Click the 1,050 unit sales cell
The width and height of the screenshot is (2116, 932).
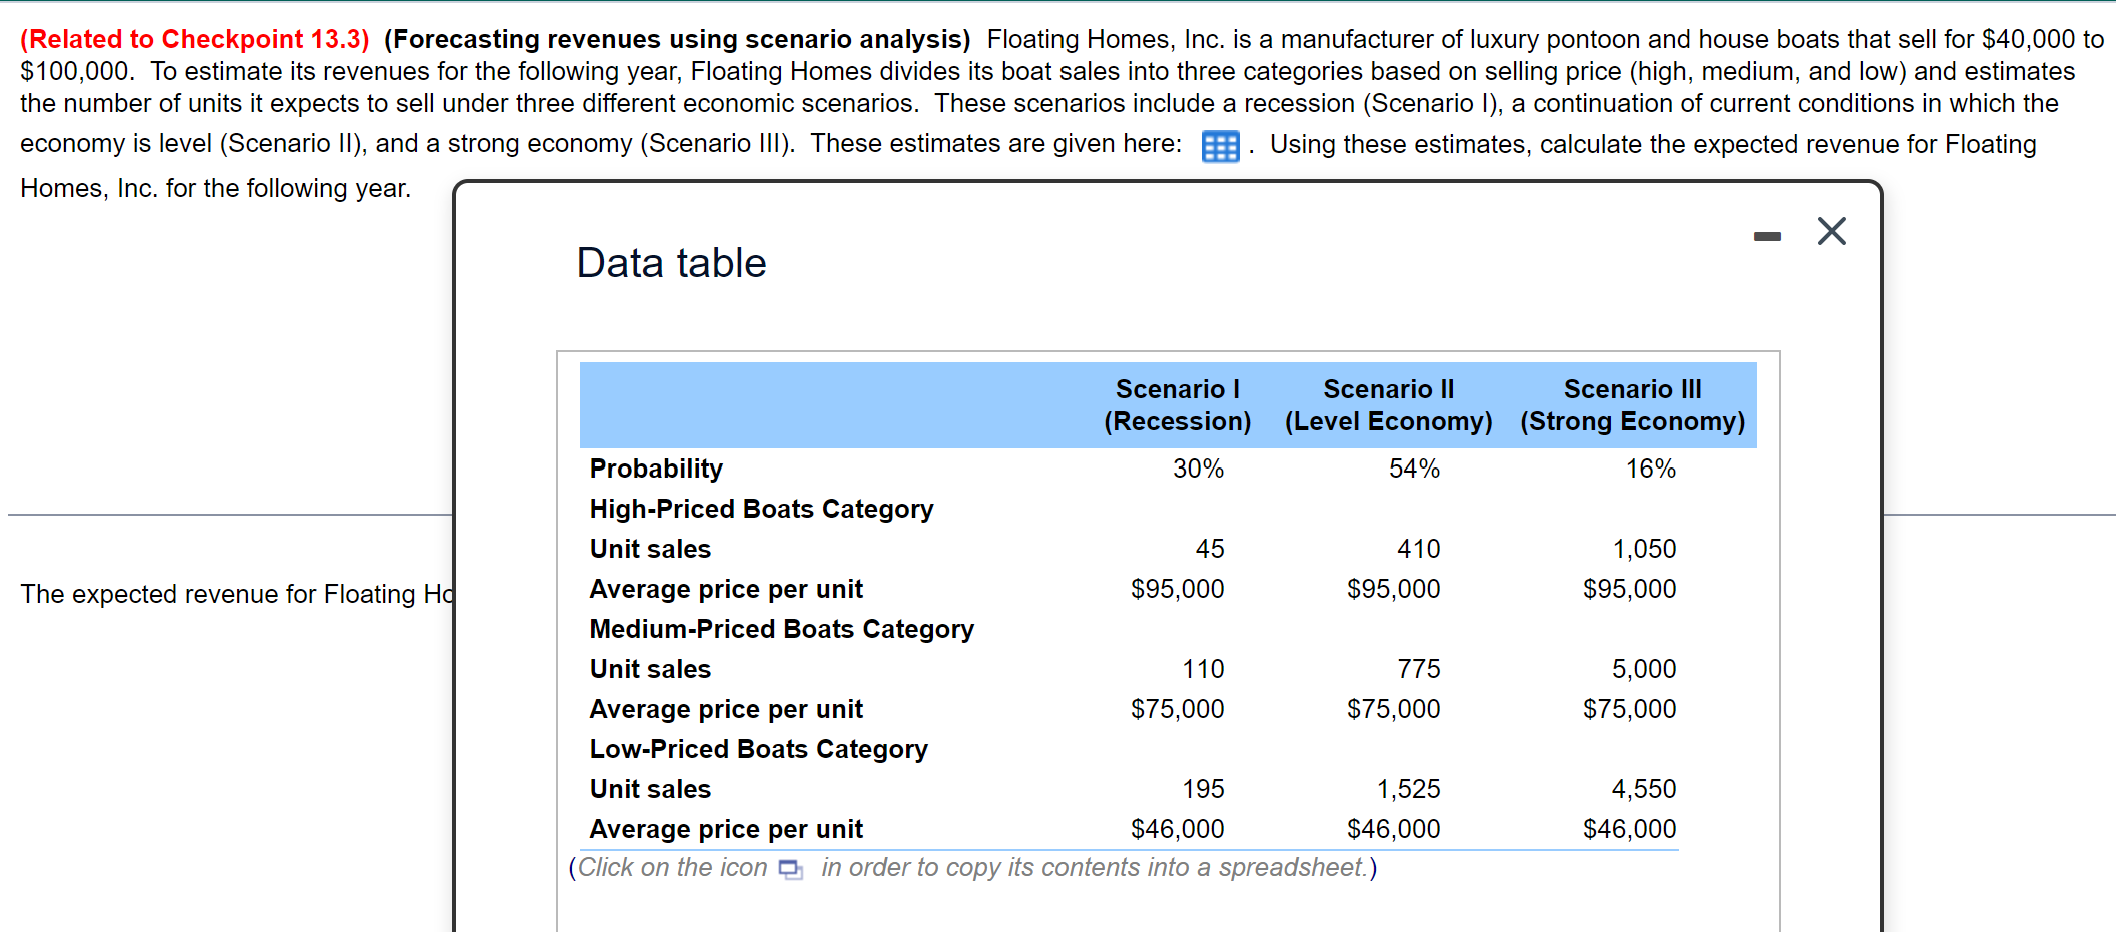(1644, 549)
